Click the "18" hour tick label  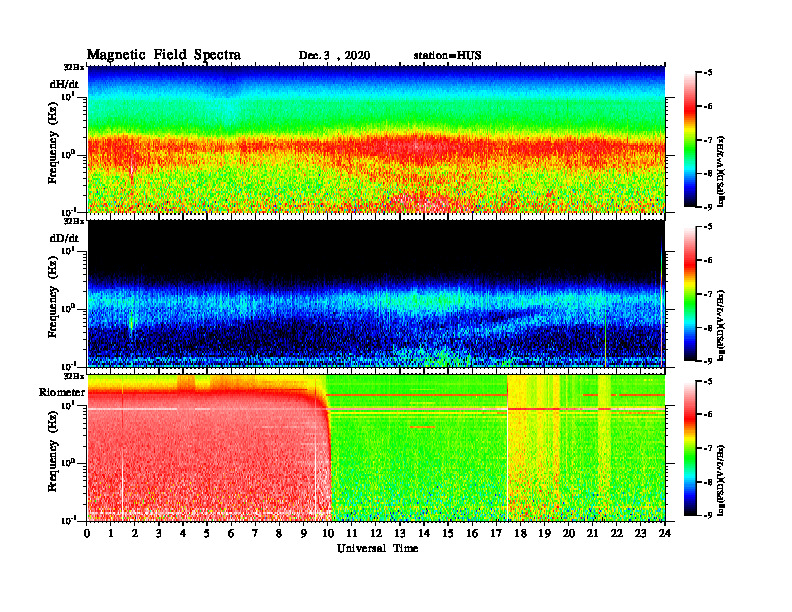520,533
